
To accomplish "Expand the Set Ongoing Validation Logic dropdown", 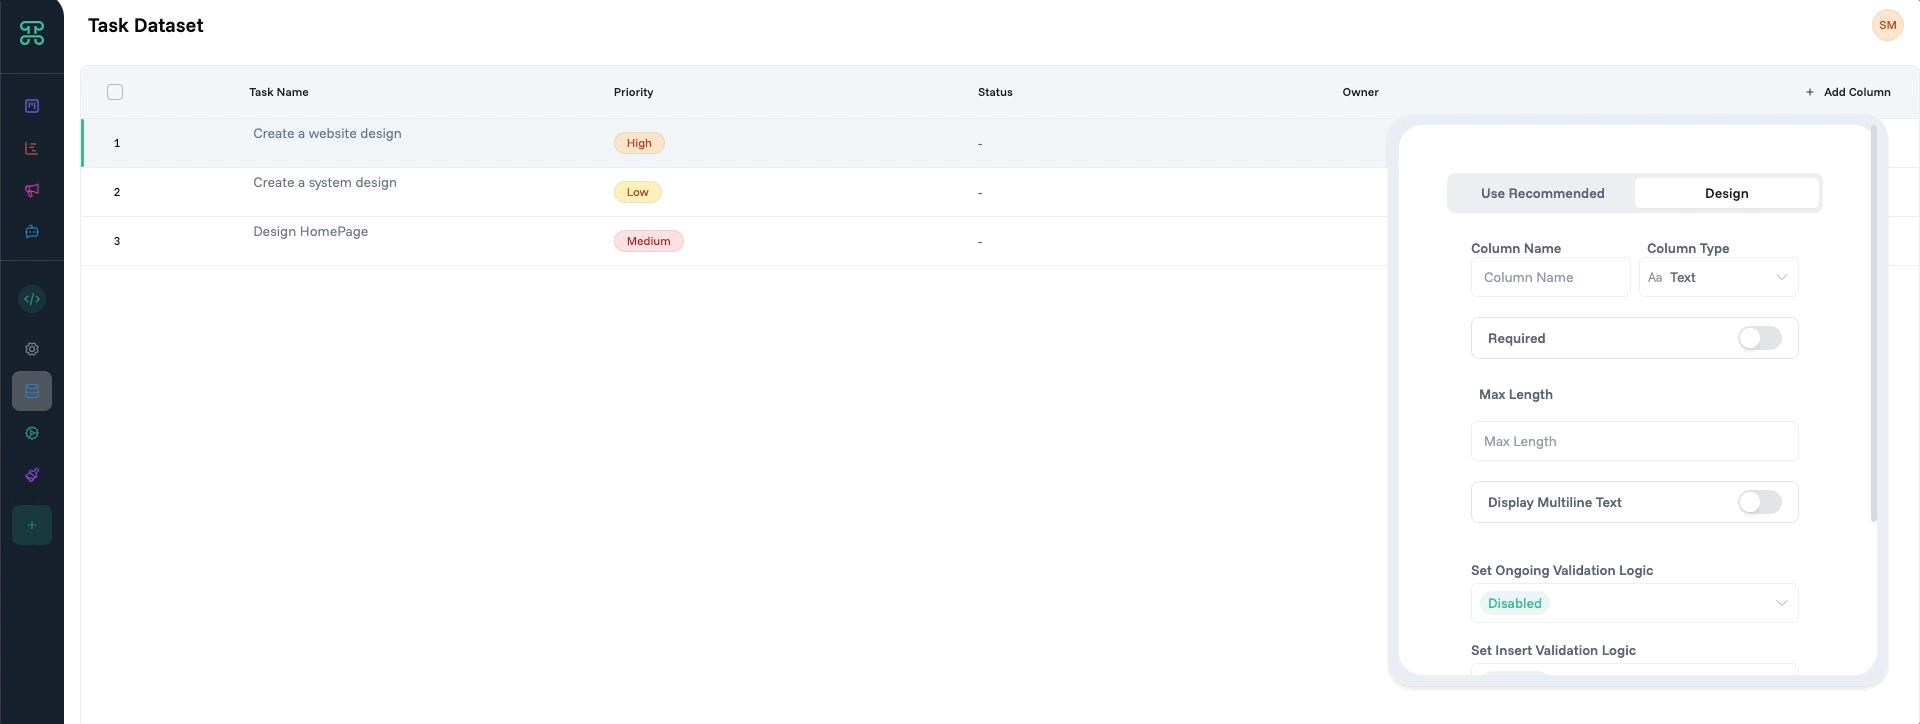I will pos(1634,603).
